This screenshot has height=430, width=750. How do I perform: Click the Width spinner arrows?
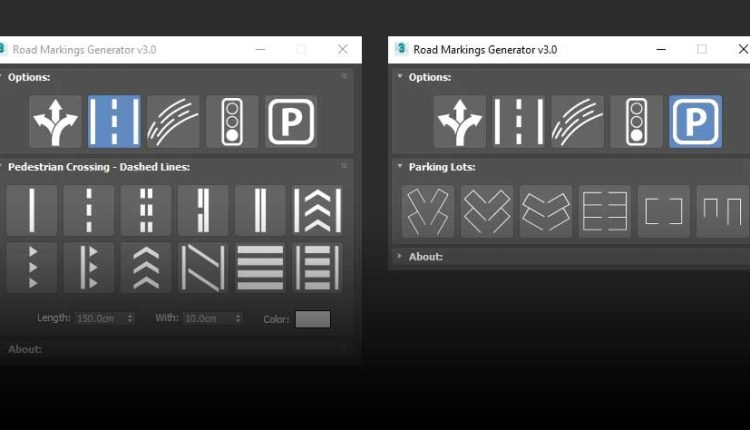pyautogui.click(x=238, y=319)
